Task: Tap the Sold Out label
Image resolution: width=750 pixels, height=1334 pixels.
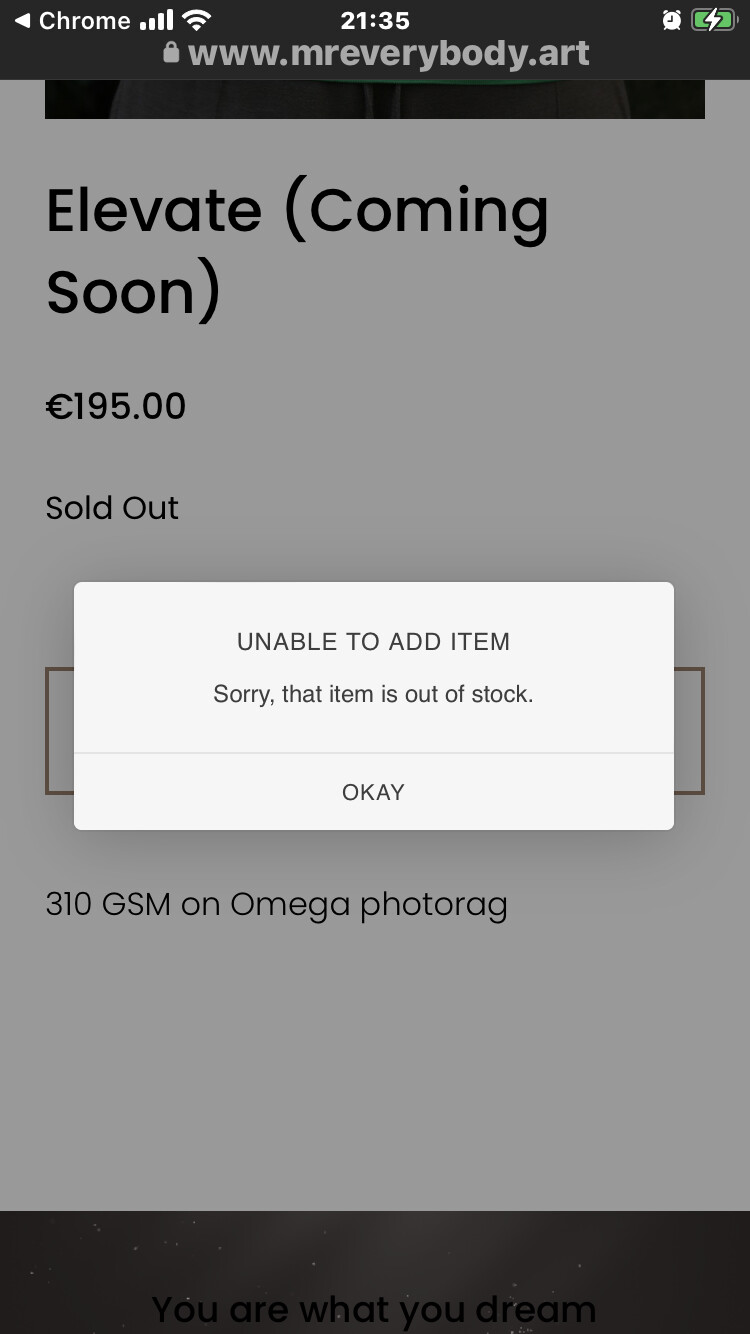Action: [x=112, y=508]
